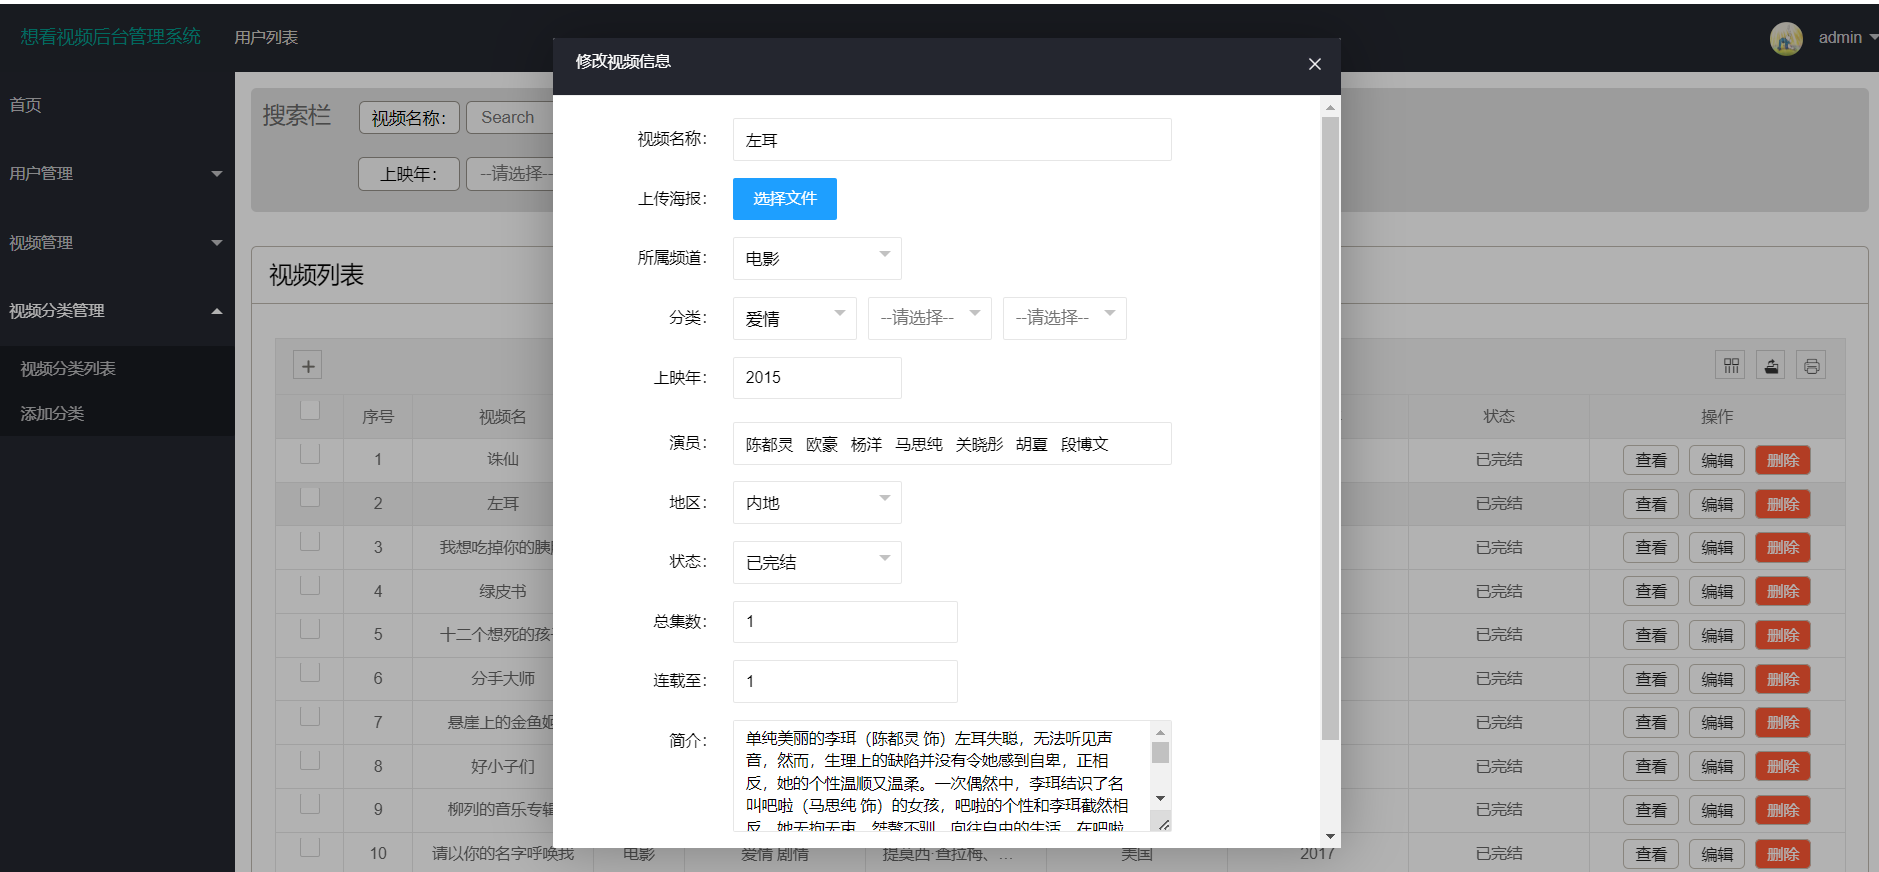Check the checkbox for row 1 诛仙
1879x872 pixels.
click(310, 454)
